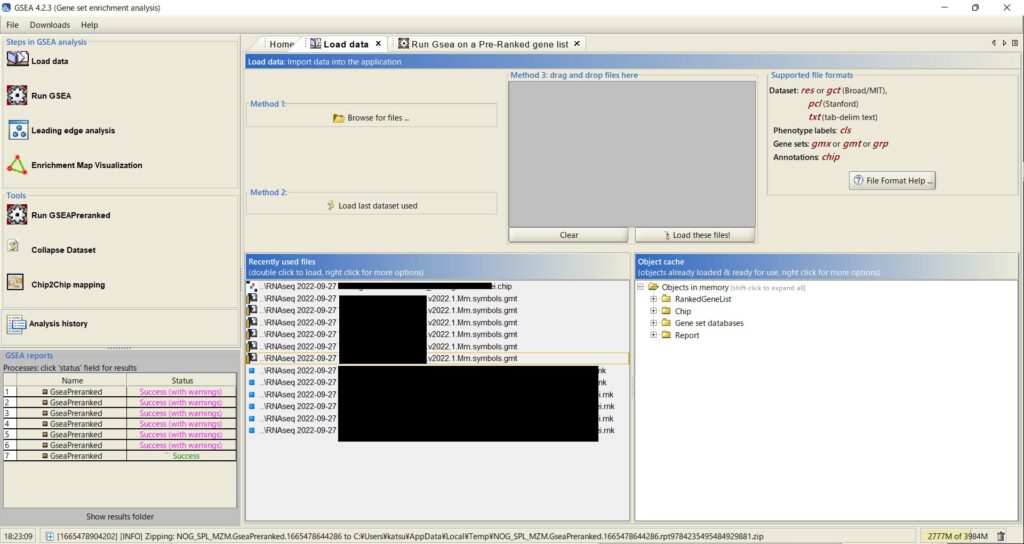Close the Load data tab

[378, 44]
